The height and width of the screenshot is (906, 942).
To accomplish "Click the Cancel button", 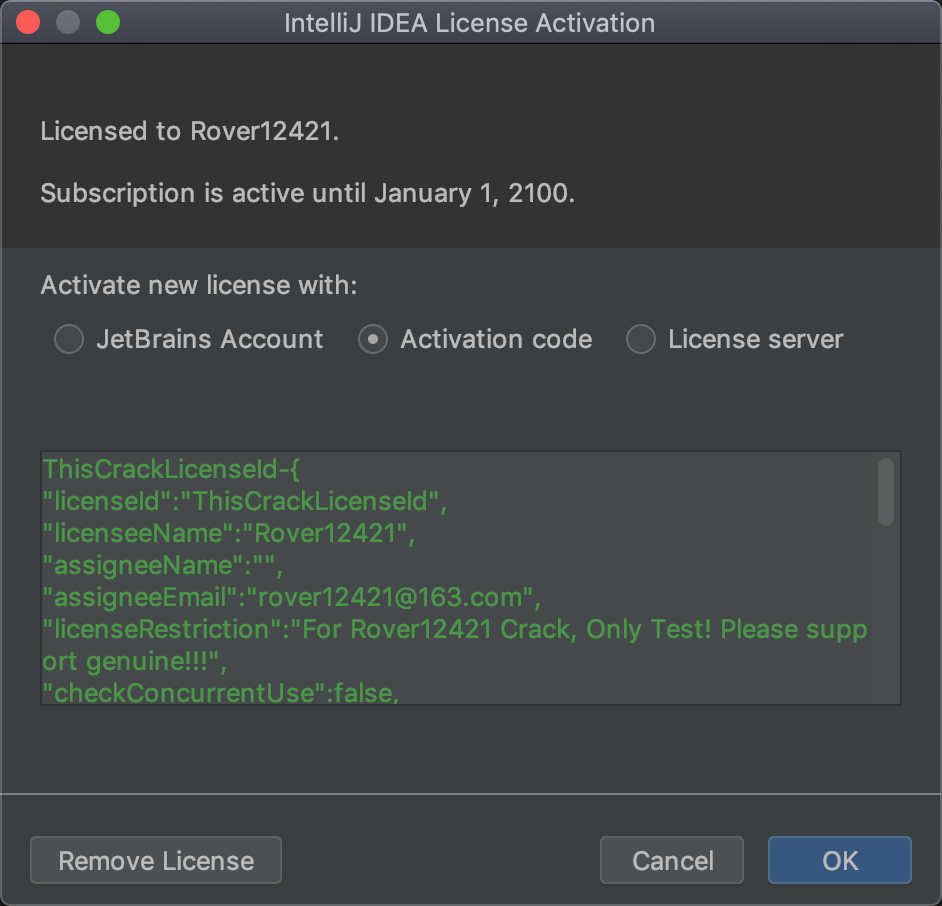I will [x=671, y=860].
